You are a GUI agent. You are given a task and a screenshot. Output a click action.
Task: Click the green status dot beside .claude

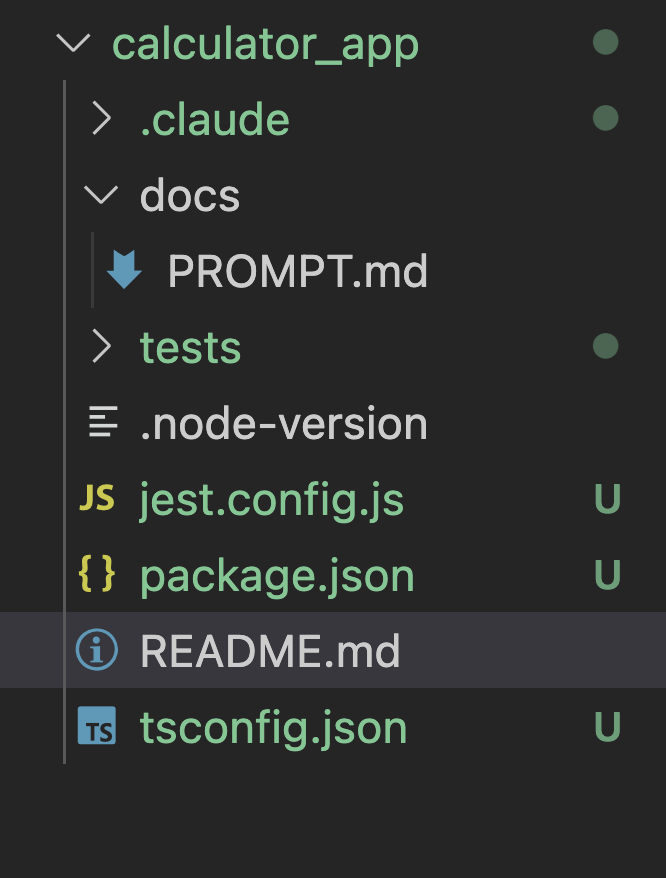pyautogui.click(x=606, y=118)
